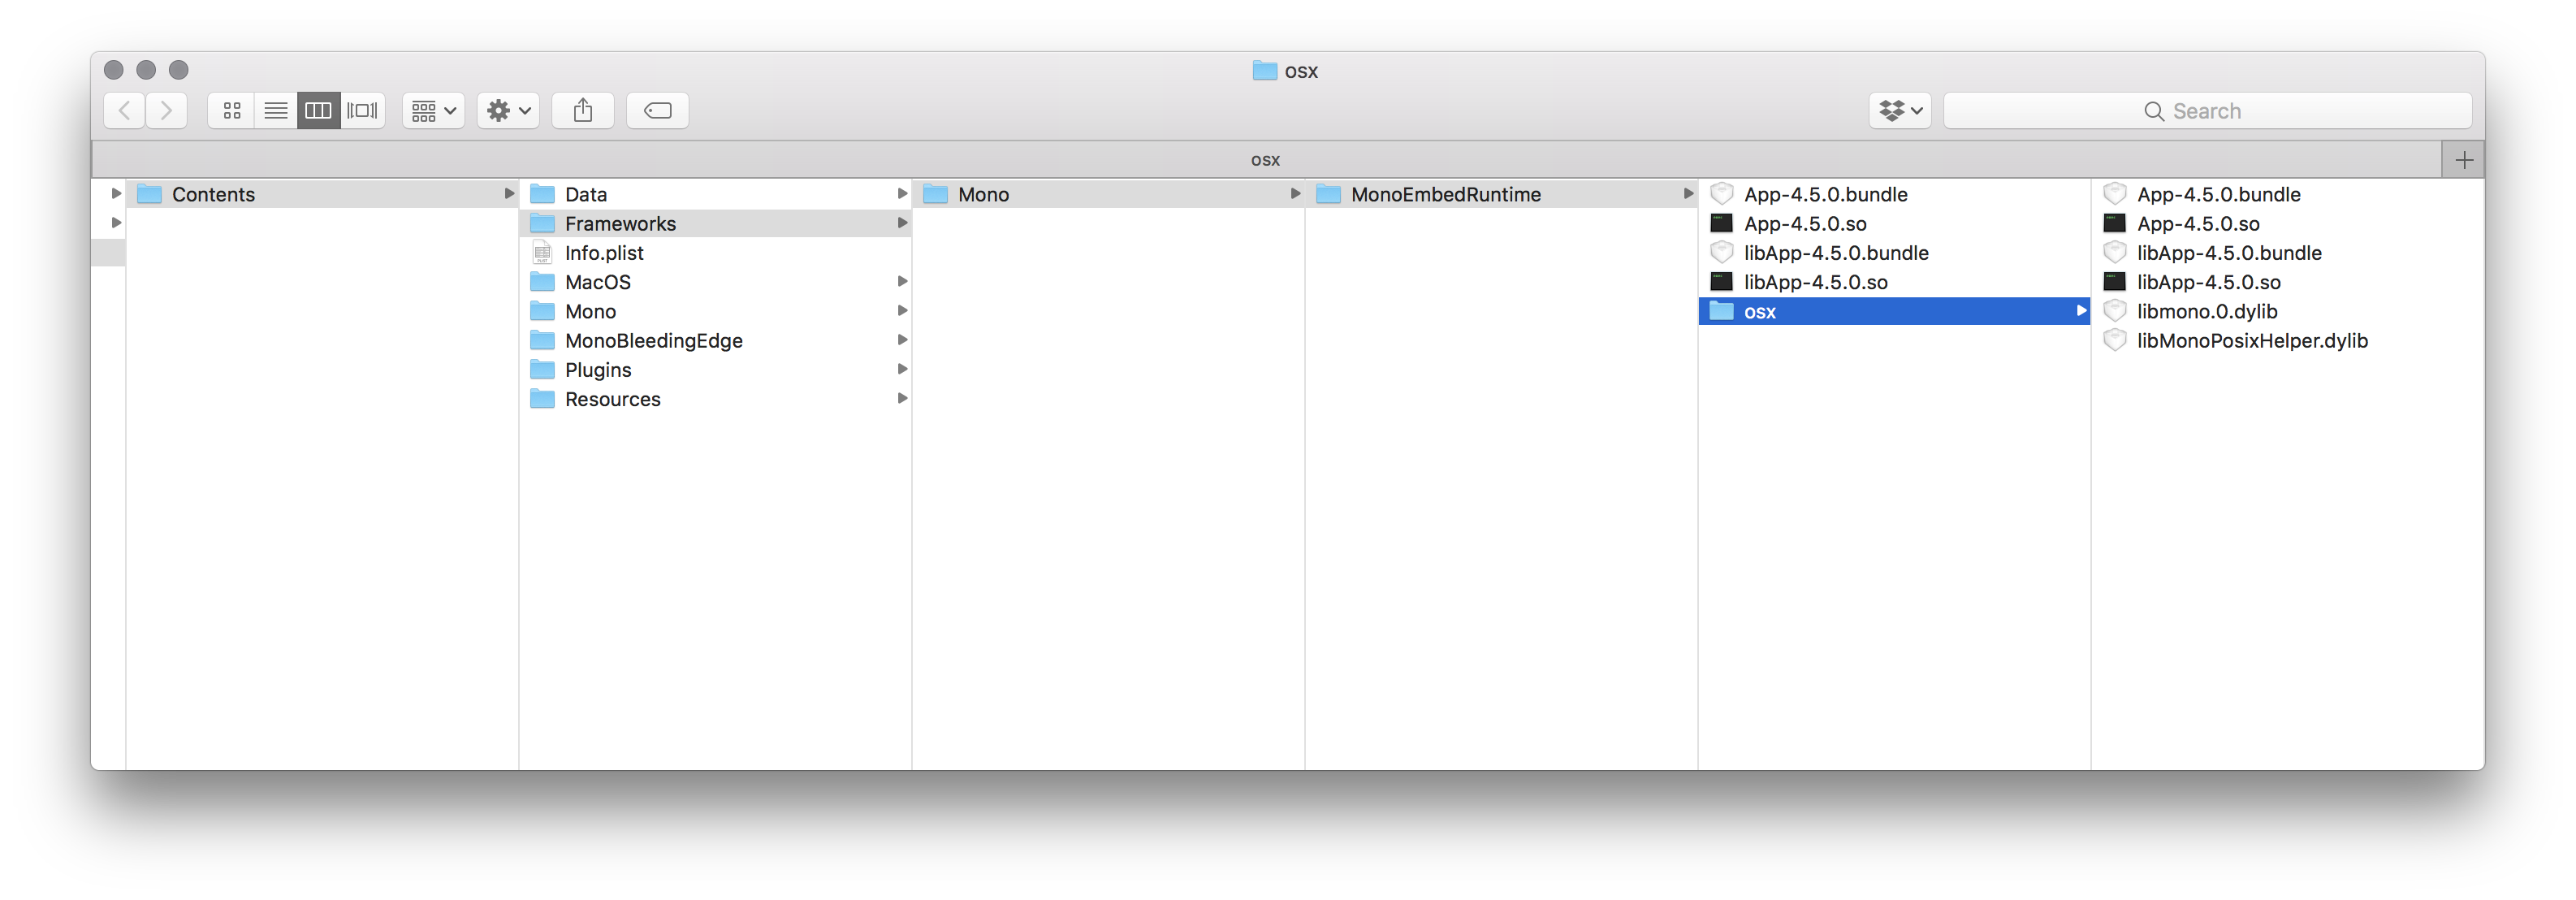This screenshot has width=2576, height=900.
Task: Switch to Cover Flow view
Action: (x=362, y=110)
